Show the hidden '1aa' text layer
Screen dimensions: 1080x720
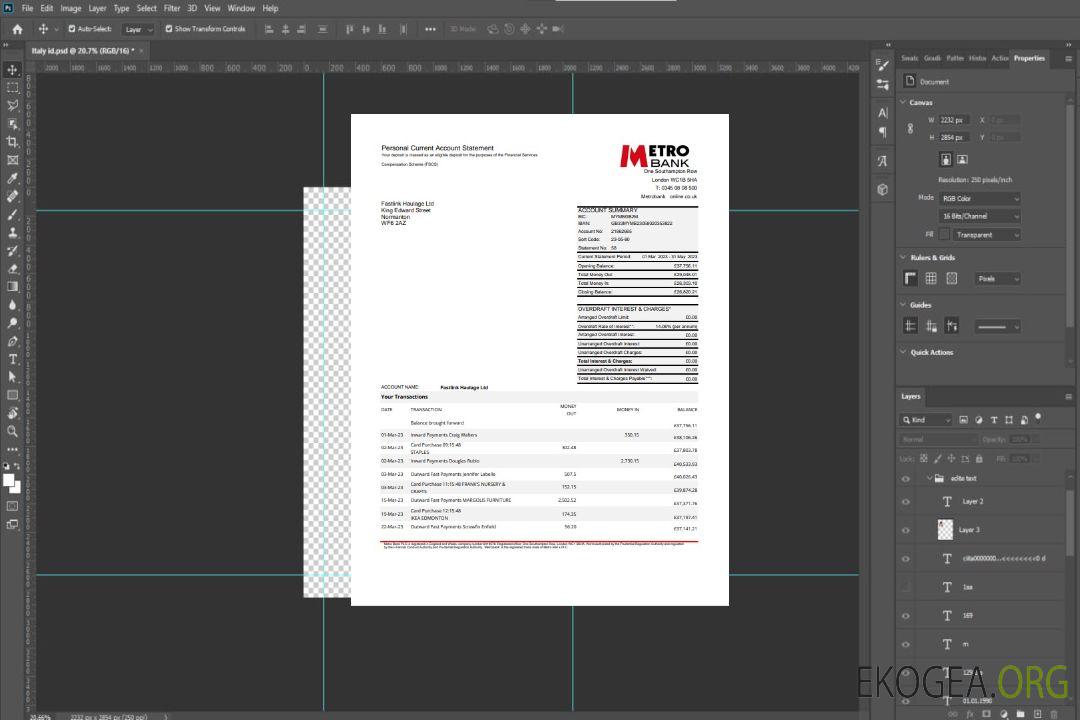click(906, 587)
